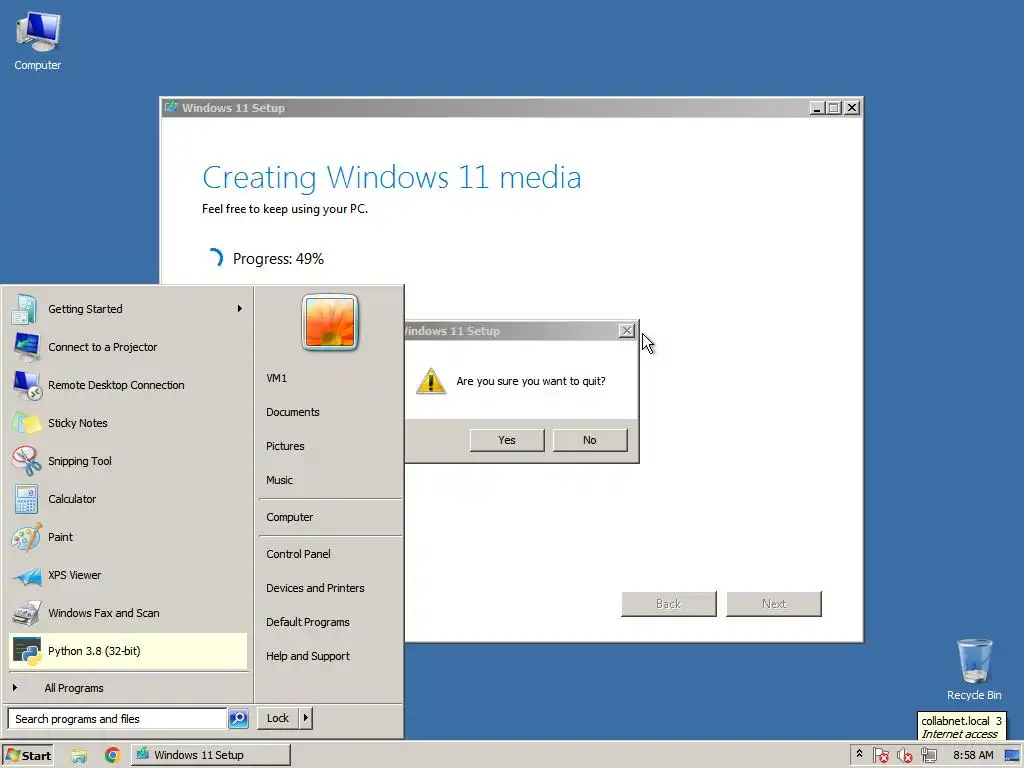Click the Show desktop icon near clock
The height and width of the screenshot is (768, 1024).
(1013, 756)
